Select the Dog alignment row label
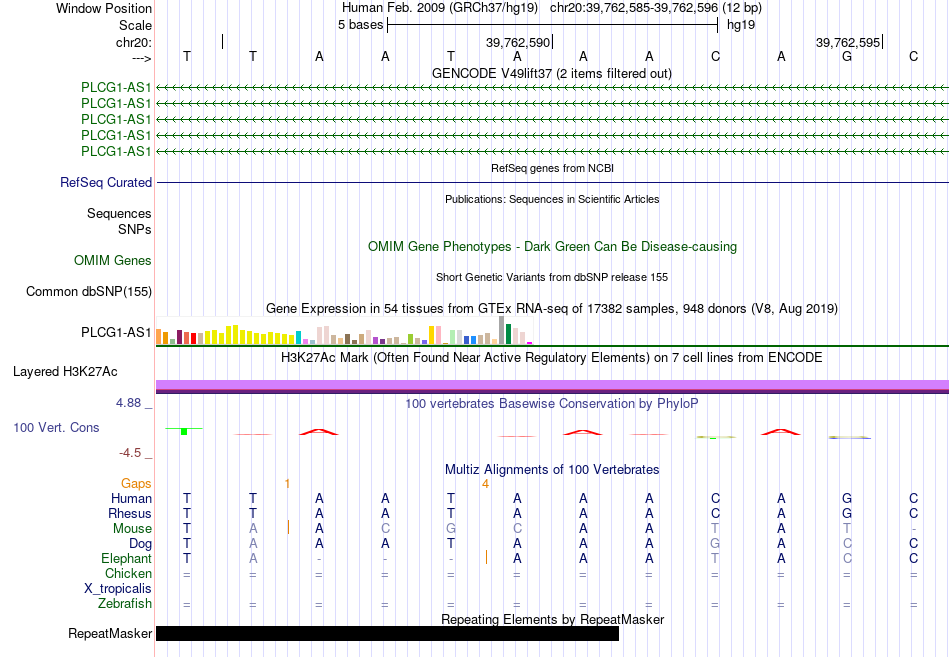Viewport: 950px width, 657px height. pos(140,544)
